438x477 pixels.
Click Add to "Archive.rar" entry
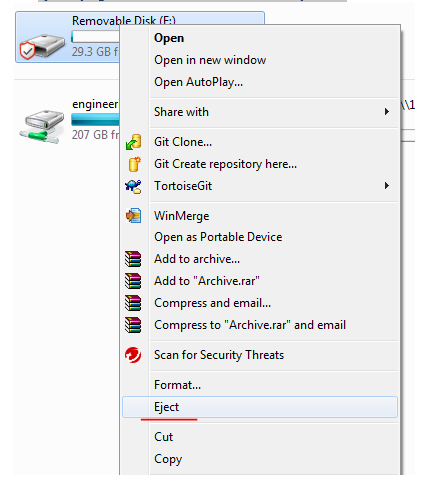[x=207, y=281]
